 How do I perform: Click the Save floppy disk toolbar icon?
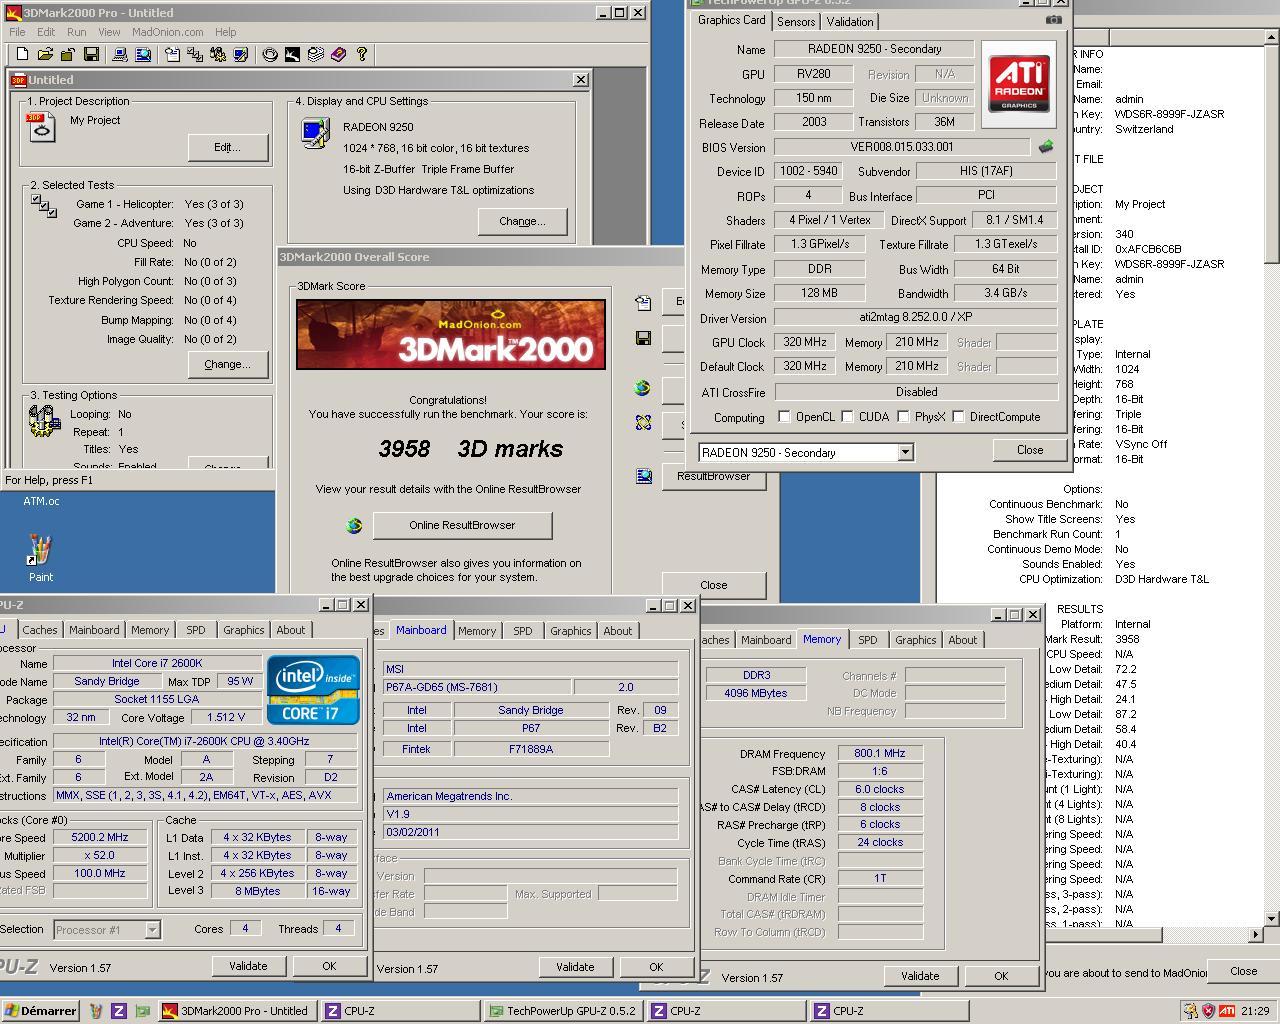click(91, 54)
